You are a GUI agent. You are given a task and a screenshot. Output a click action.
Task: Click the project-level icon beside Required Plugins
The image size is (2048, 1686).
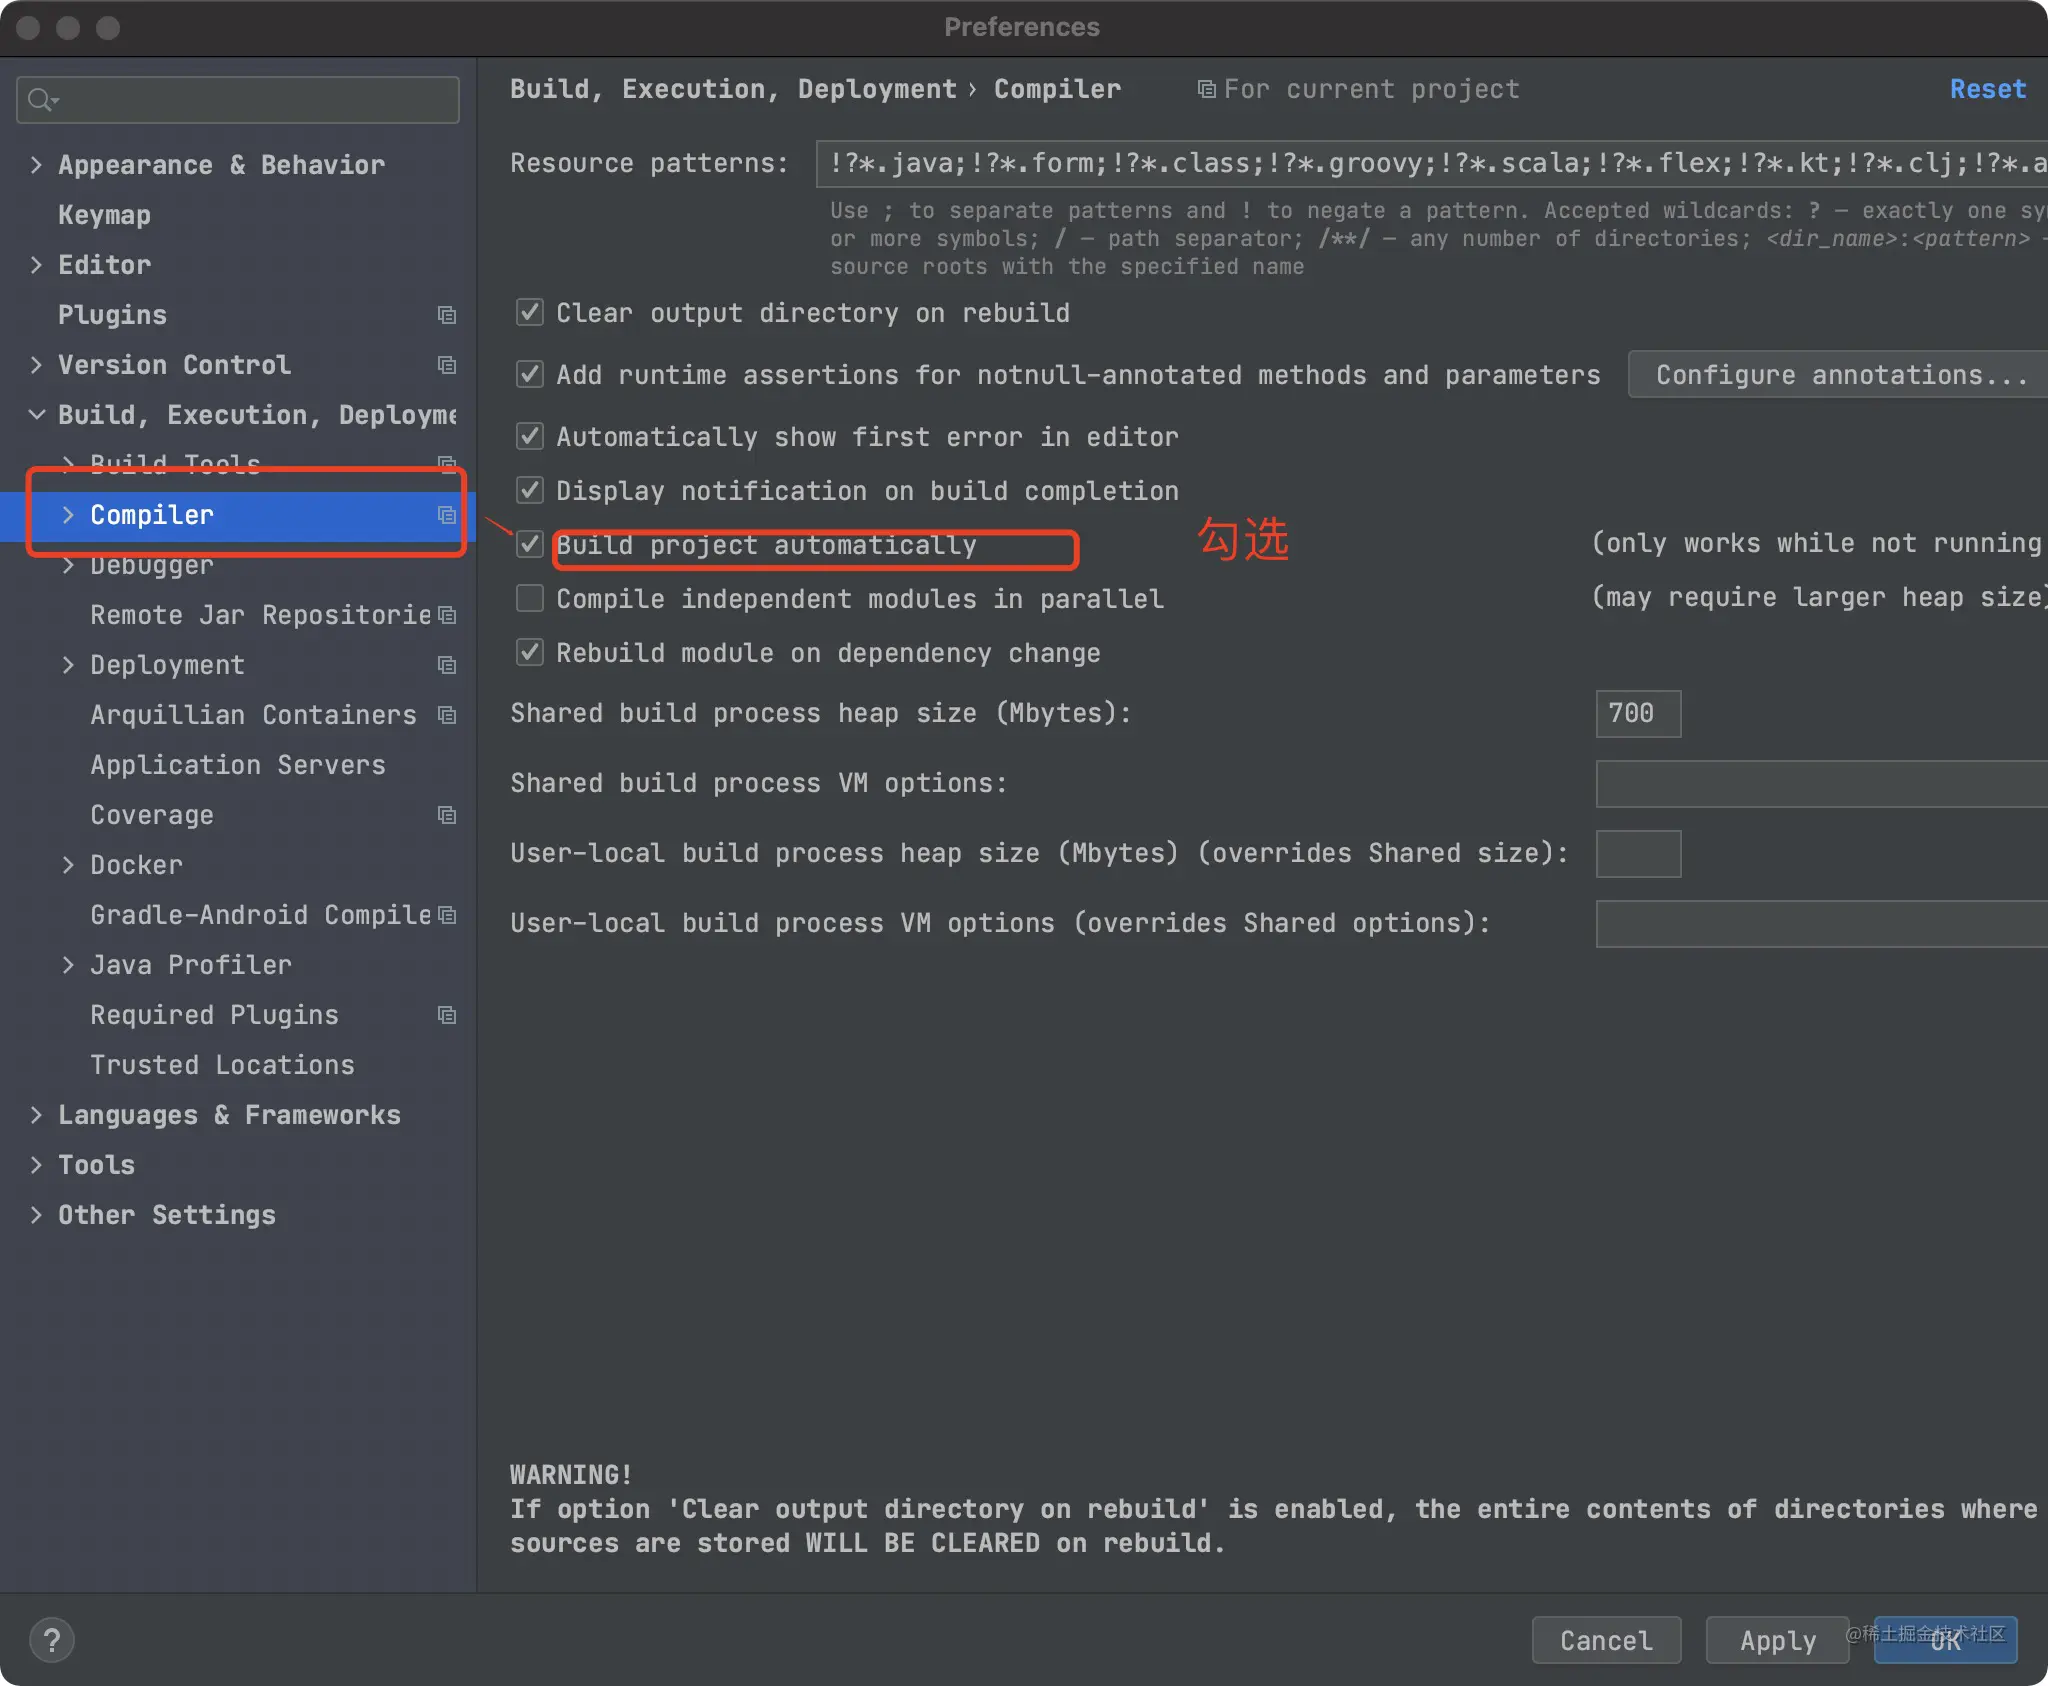tap(447, 1015)
